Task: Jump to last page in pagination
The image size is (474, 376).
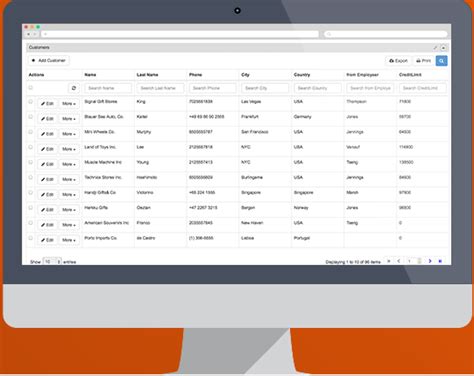Action: click(x=440, y=261)
